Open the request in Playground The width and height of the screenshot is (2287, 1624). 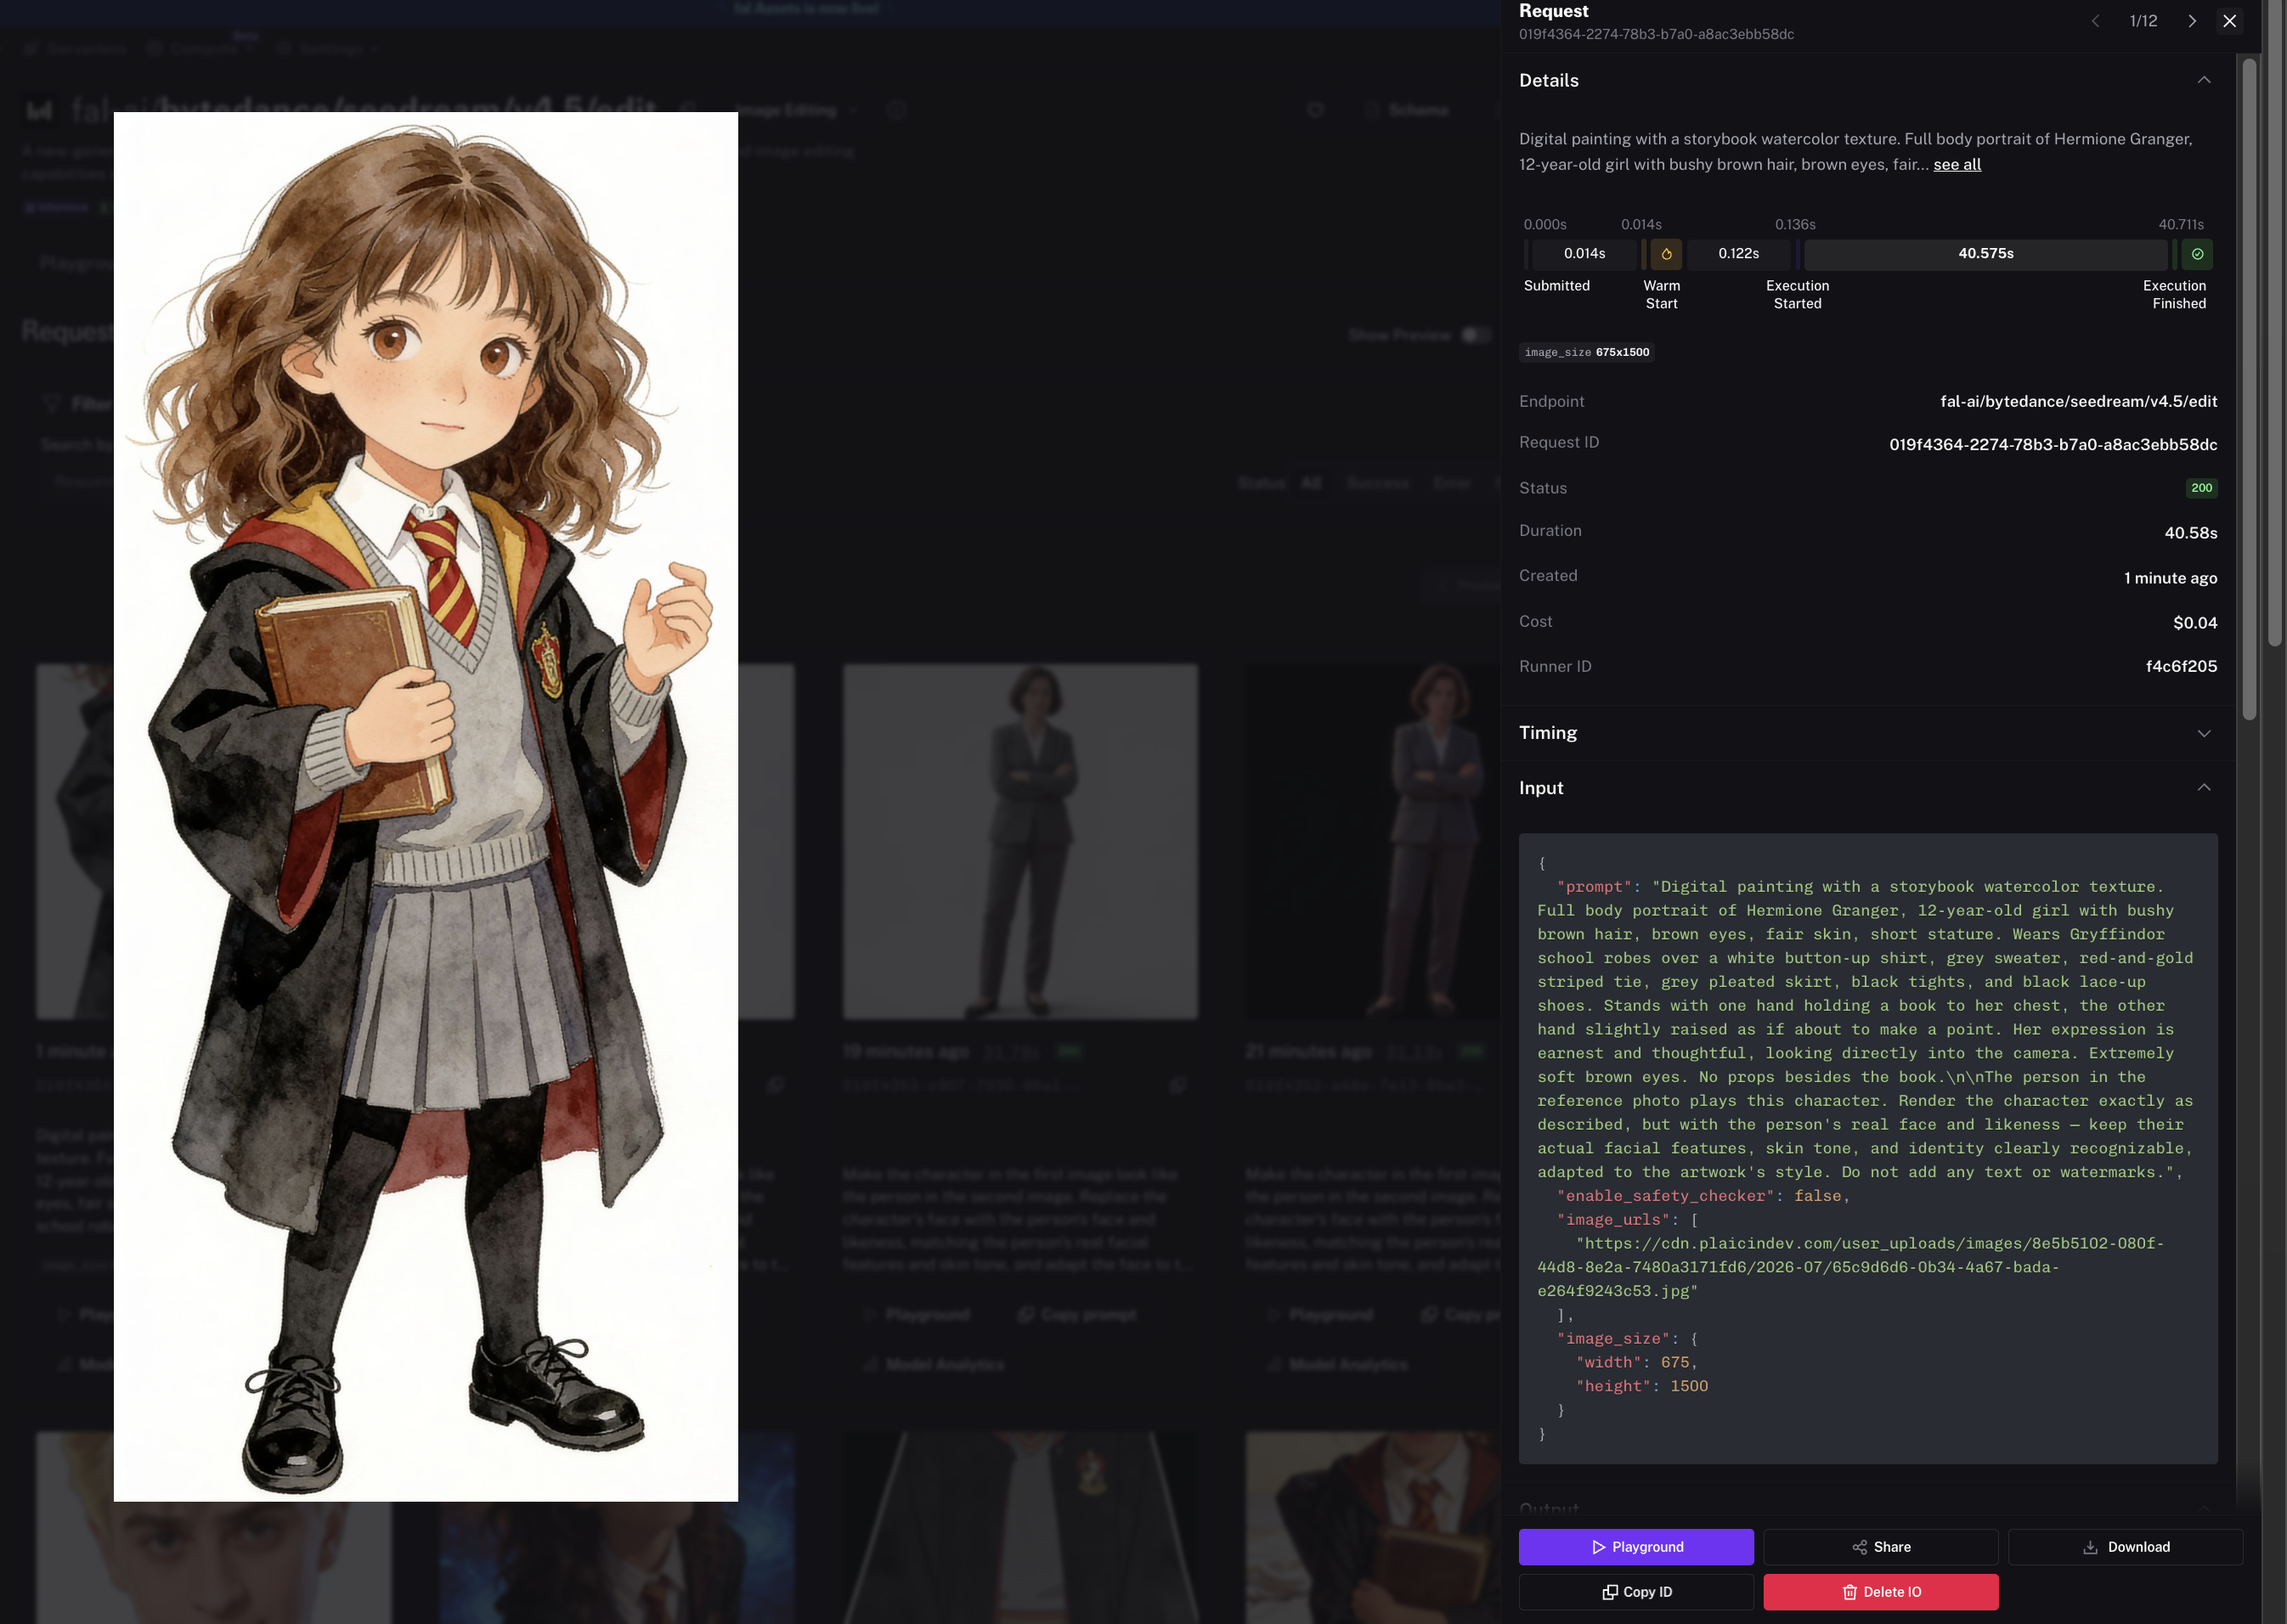coord(1636,1547)
